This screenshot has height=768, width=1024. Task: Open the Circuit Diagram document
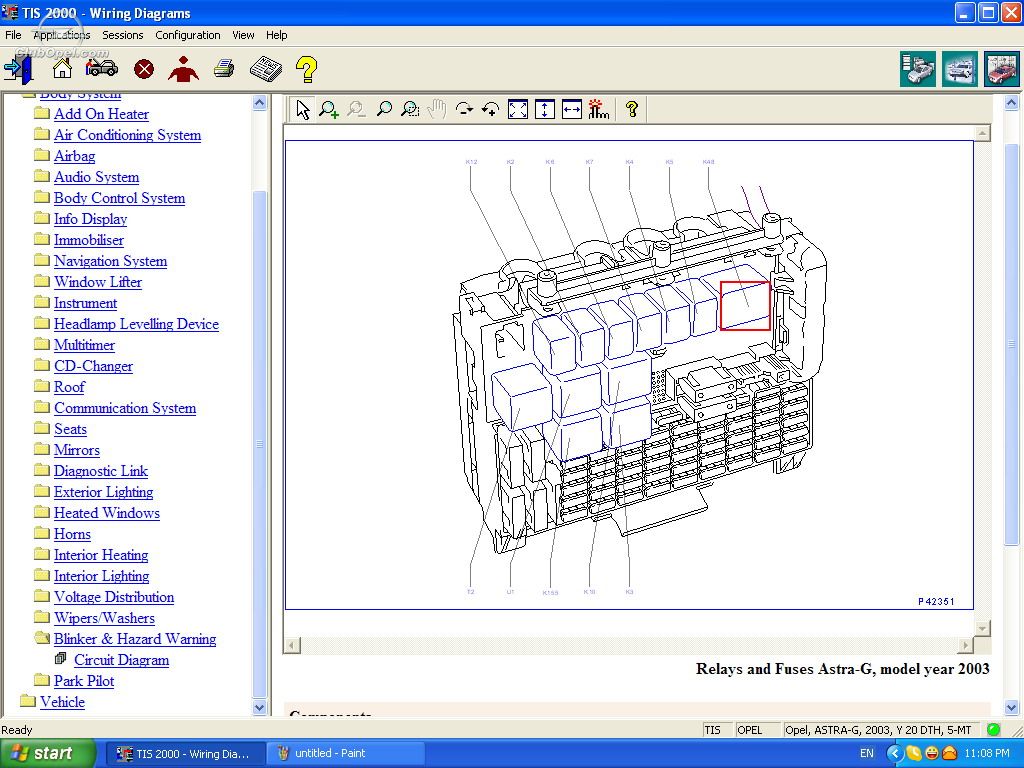(x=121, y=660)
